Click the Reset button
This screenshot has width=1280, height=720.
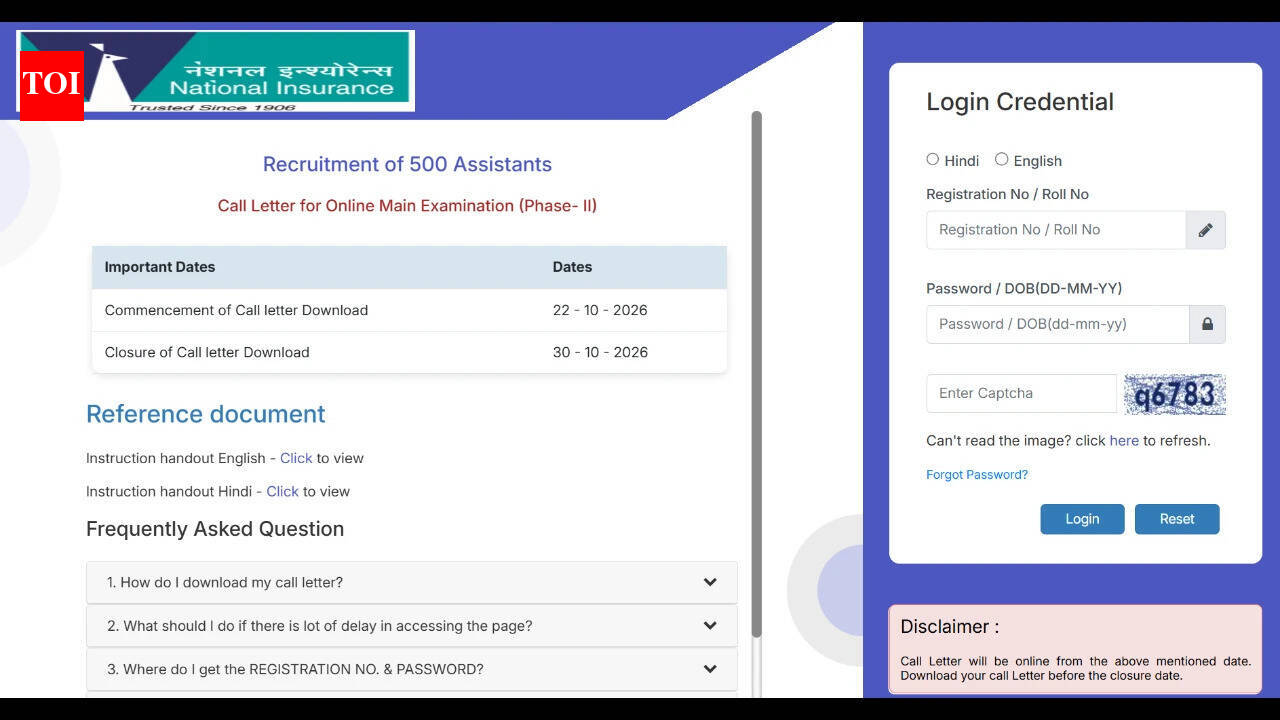click(x=1177, y=519)
